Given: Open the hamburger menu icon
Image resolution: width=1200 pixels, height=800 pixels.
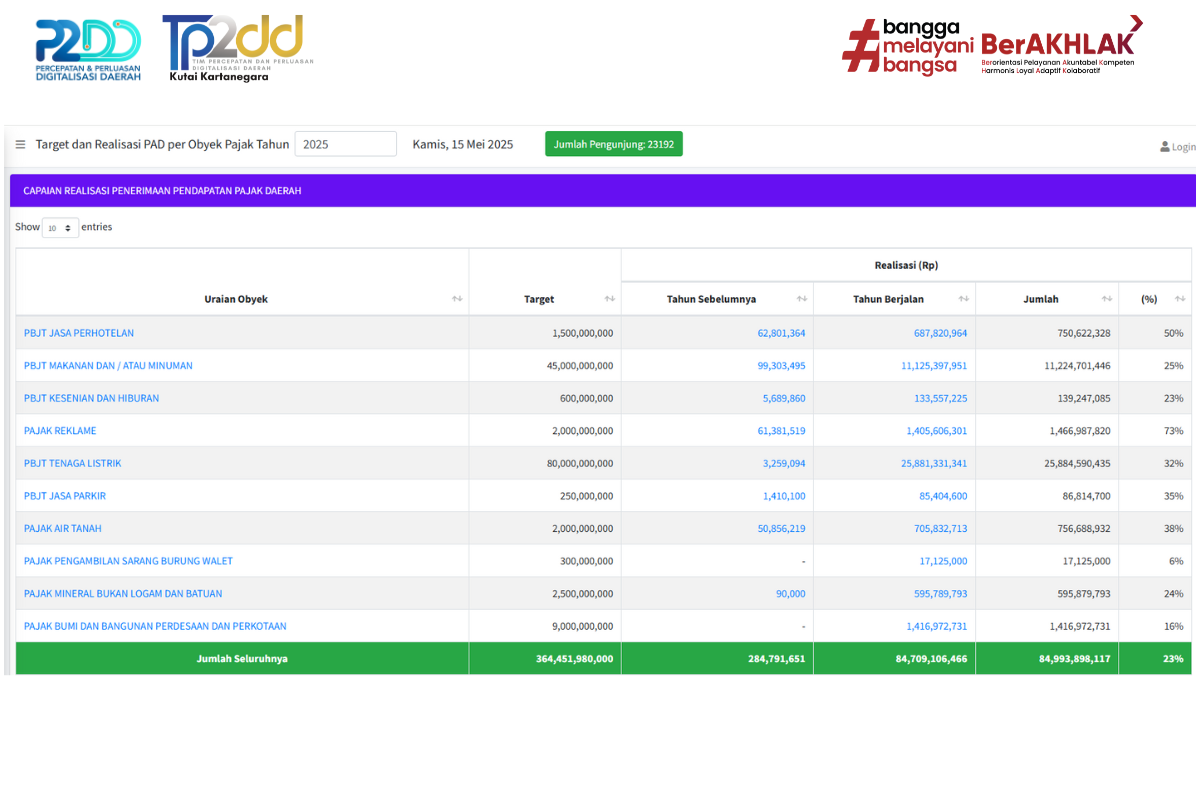Looking at the screenshot, I should (20, 144).
